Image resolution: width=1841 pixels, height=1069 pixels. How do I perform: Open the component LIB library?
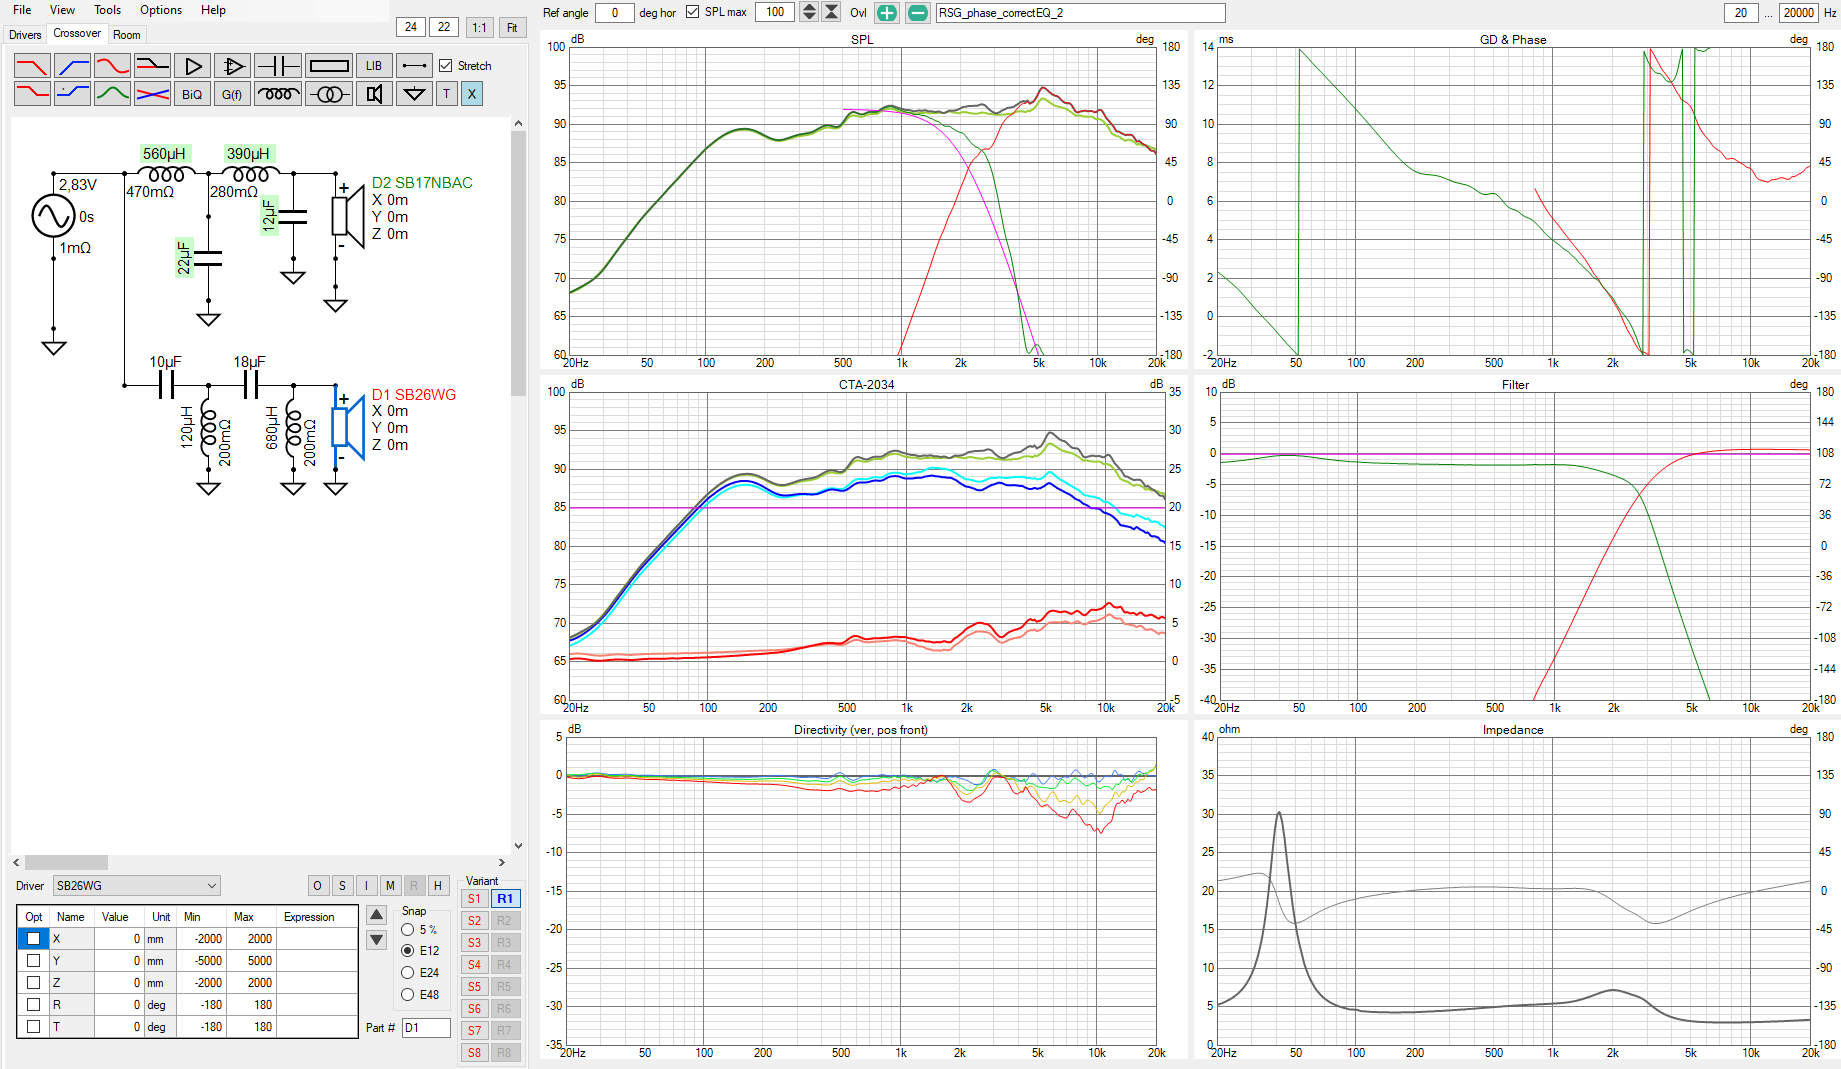374,66
